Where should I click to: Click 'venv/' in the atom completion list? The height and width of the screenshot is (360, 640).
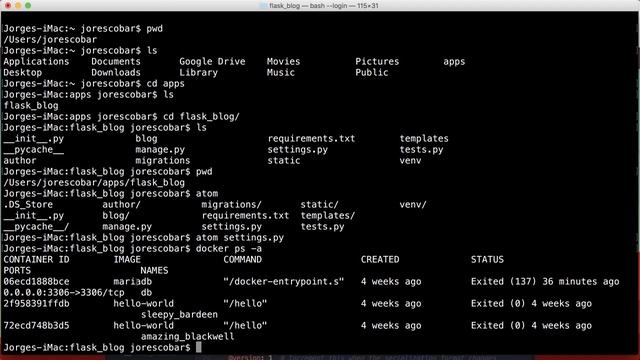tap(413, 205)
